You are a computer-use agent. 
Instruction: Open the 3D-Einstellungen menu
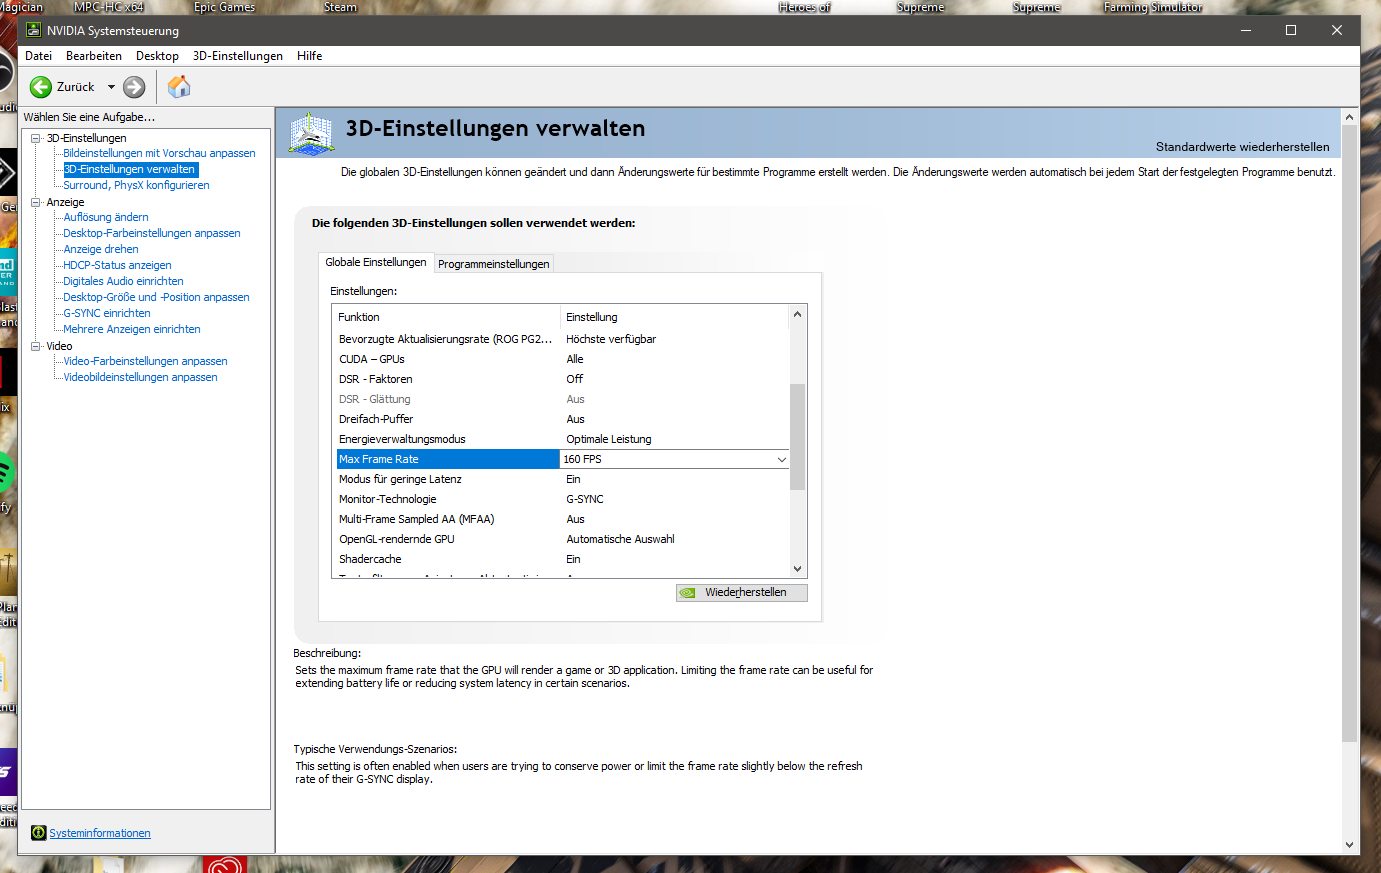click(238, 56)
